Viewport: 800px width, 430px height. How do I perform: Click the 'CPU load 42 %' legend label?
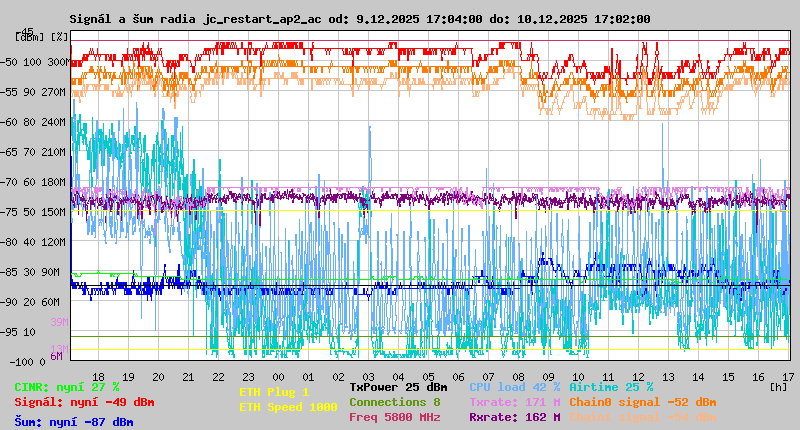click(515, 387)
